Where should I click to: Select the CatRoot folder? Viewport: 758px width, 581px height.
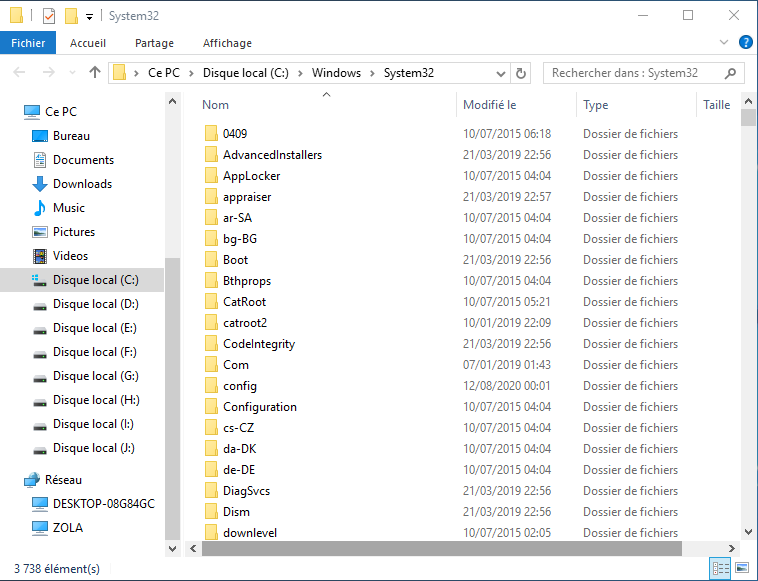(244, 302)
